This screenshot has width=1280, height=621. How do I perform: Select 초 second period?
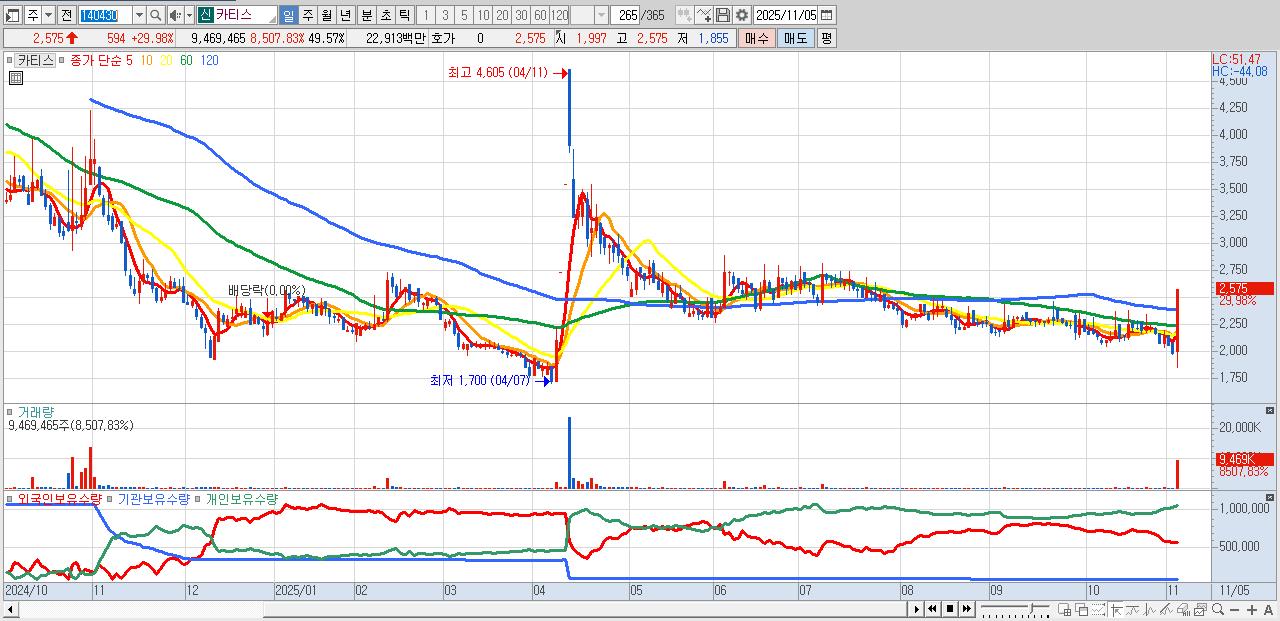pyautogui.click(x=385, y=16)
